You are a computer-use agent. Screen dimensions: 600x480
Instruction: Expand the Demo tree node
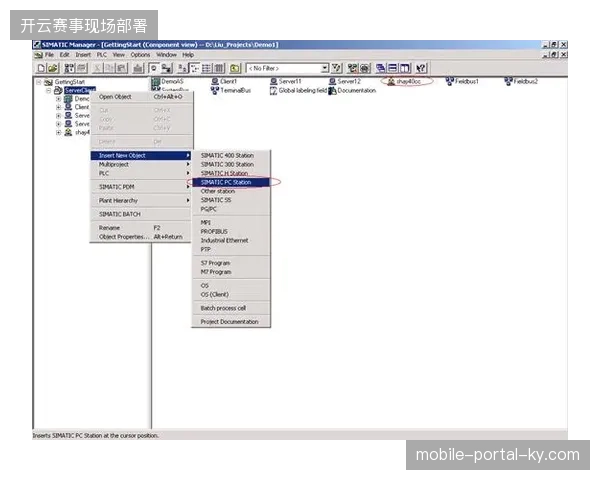[59, 99]
